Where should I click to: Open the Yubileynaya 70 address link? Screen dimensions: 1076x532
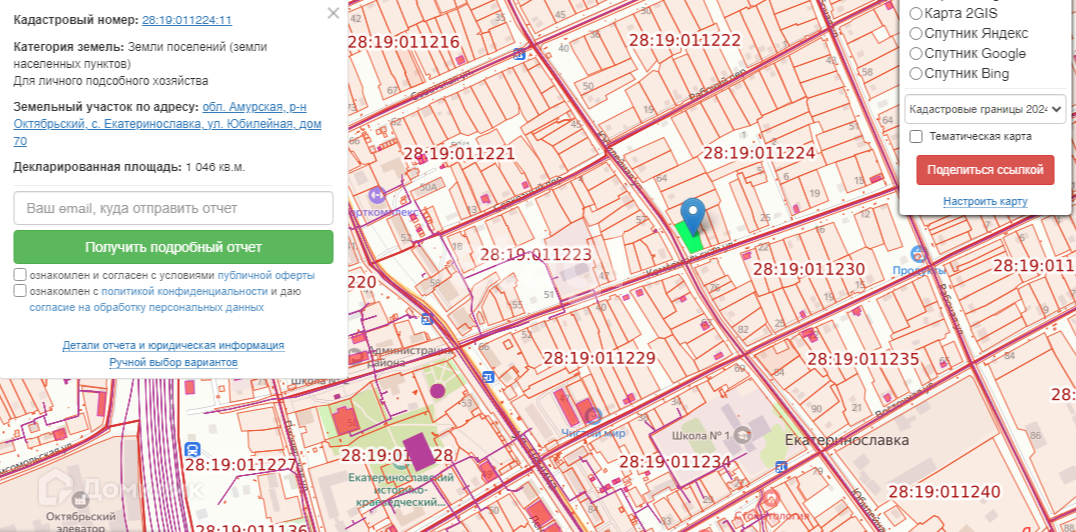pyautogui.click(x=167, y=124)
